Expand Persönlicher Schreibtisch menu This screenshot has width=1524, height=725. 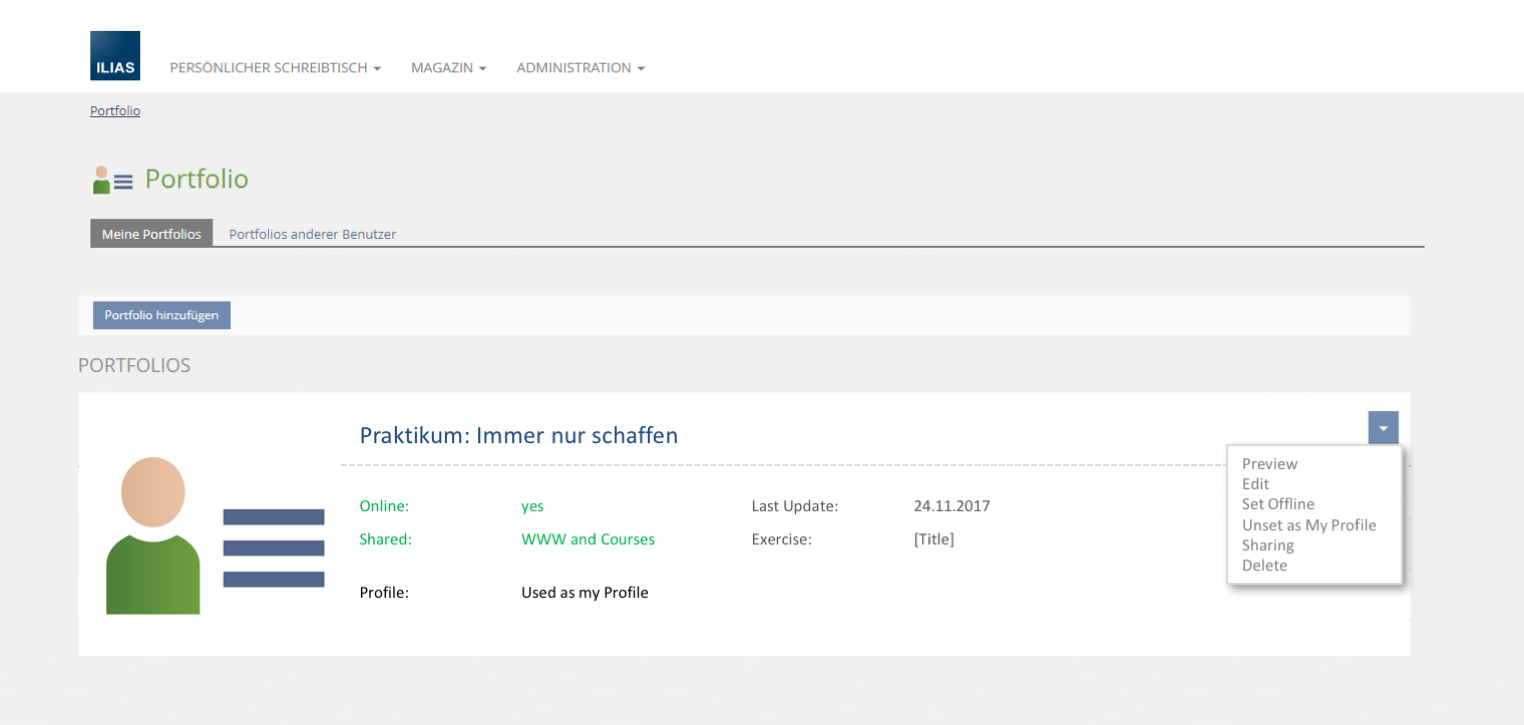click(275, 68)
